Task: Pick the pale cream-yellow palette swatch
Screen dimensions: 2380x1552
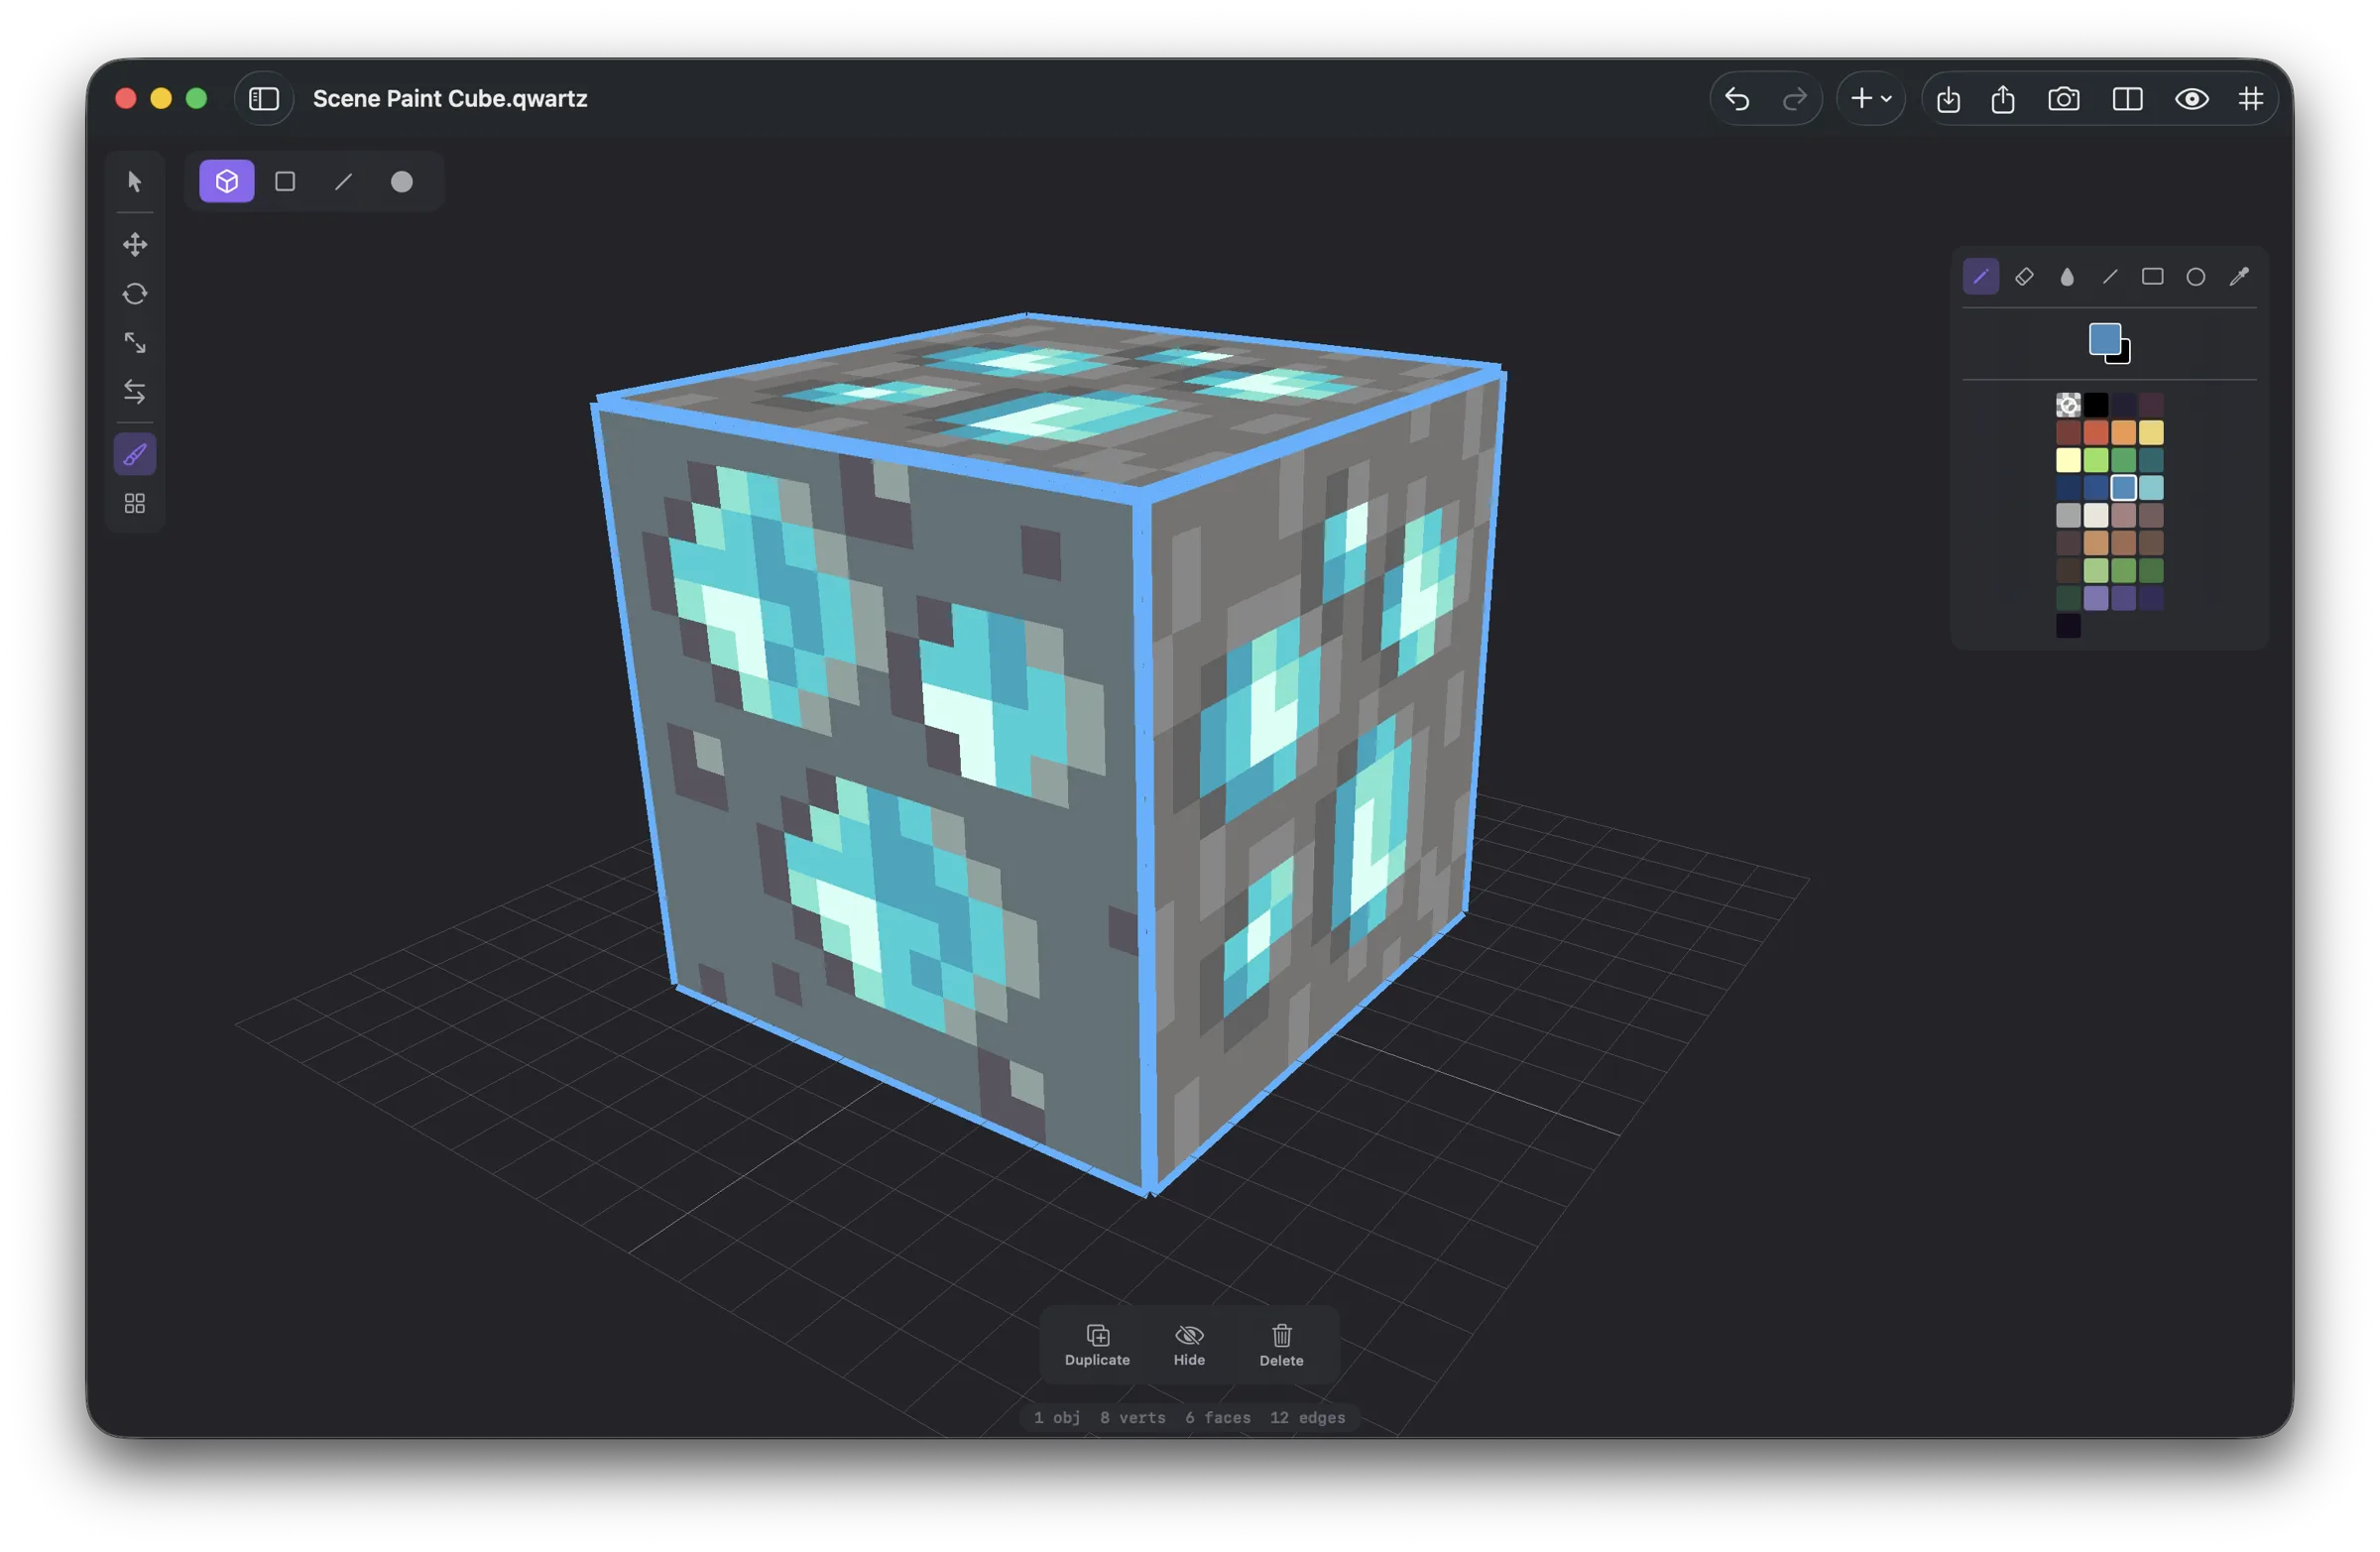Action: click(2068, 460)
